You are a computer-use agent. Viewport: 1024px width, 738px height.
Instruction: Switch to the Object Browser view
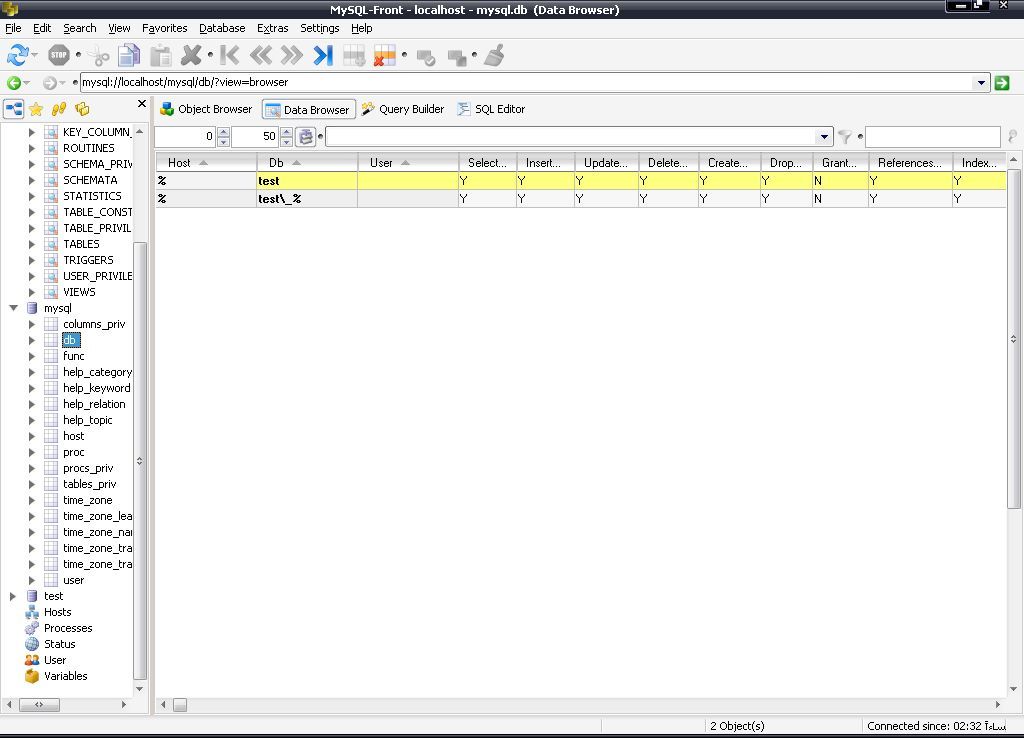pyautogui.click(x=207, y=109)
